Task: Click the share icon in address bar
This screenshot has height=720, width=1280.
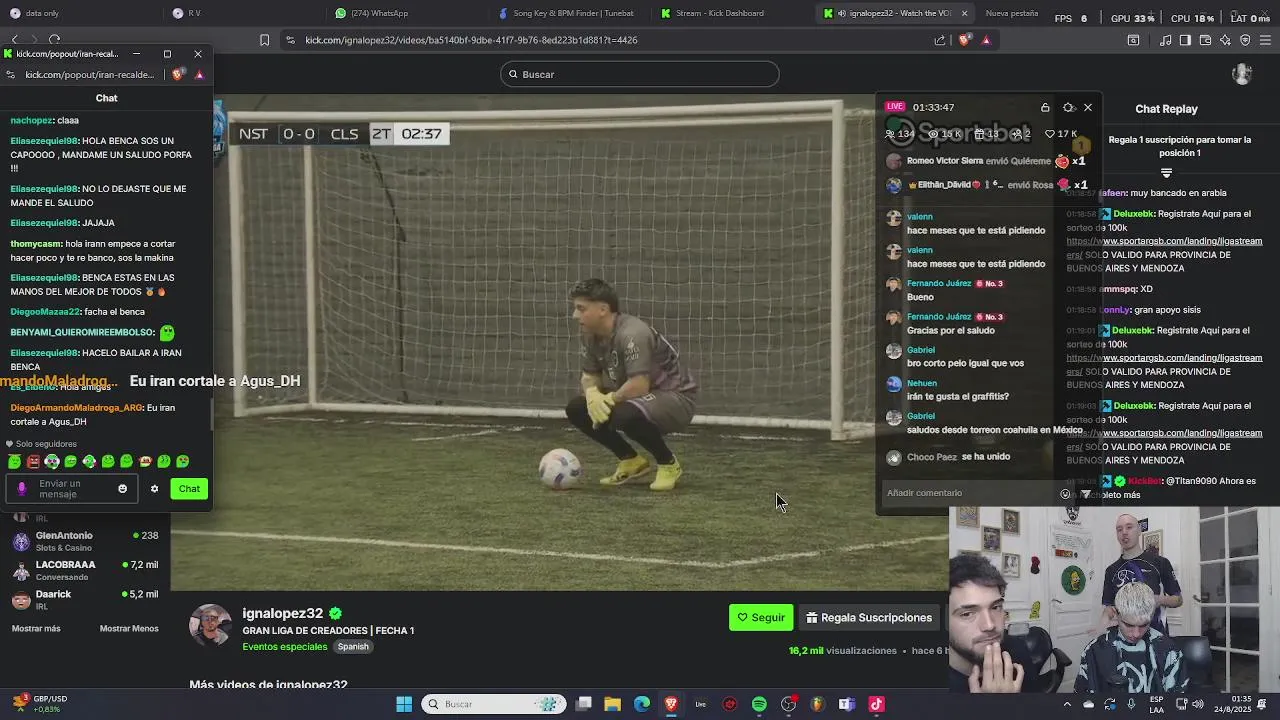Action: pyautogui.click(x=940, y=40)
